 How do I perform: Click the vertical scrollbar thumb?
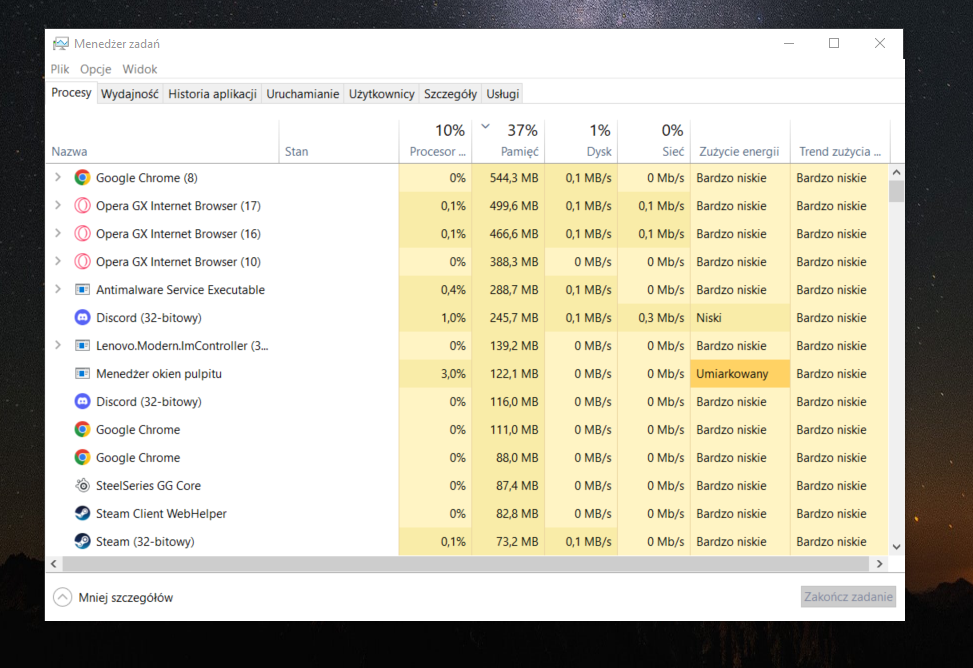(896, 191)
